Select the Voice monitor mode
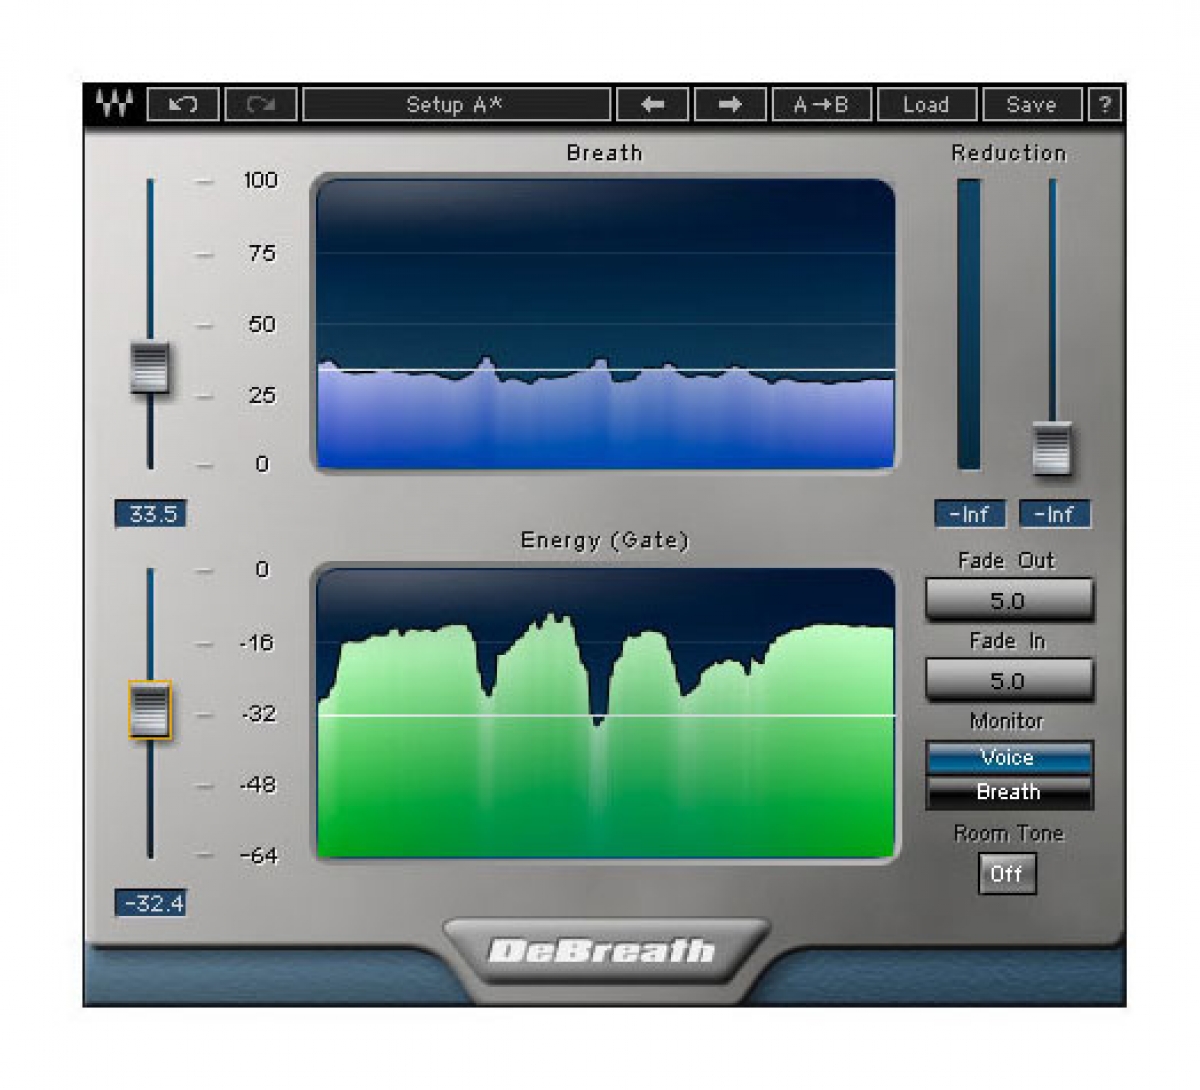Image resolution: width=1200 pixels, height=1090 pixels. (x=1008, y=758)
